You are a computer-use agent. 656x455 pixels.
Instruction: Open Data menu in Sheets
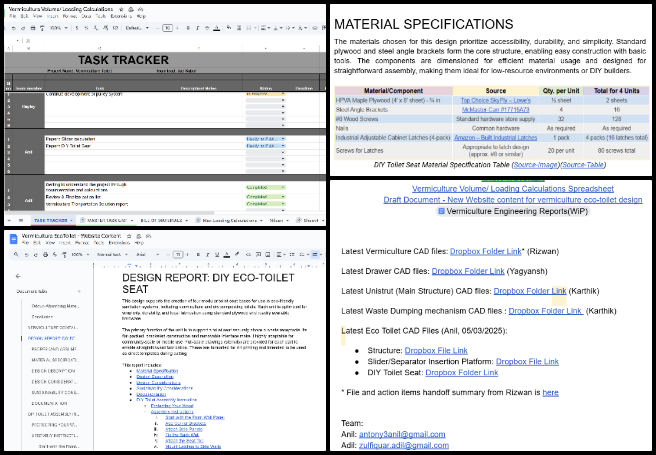coord(86,16)
